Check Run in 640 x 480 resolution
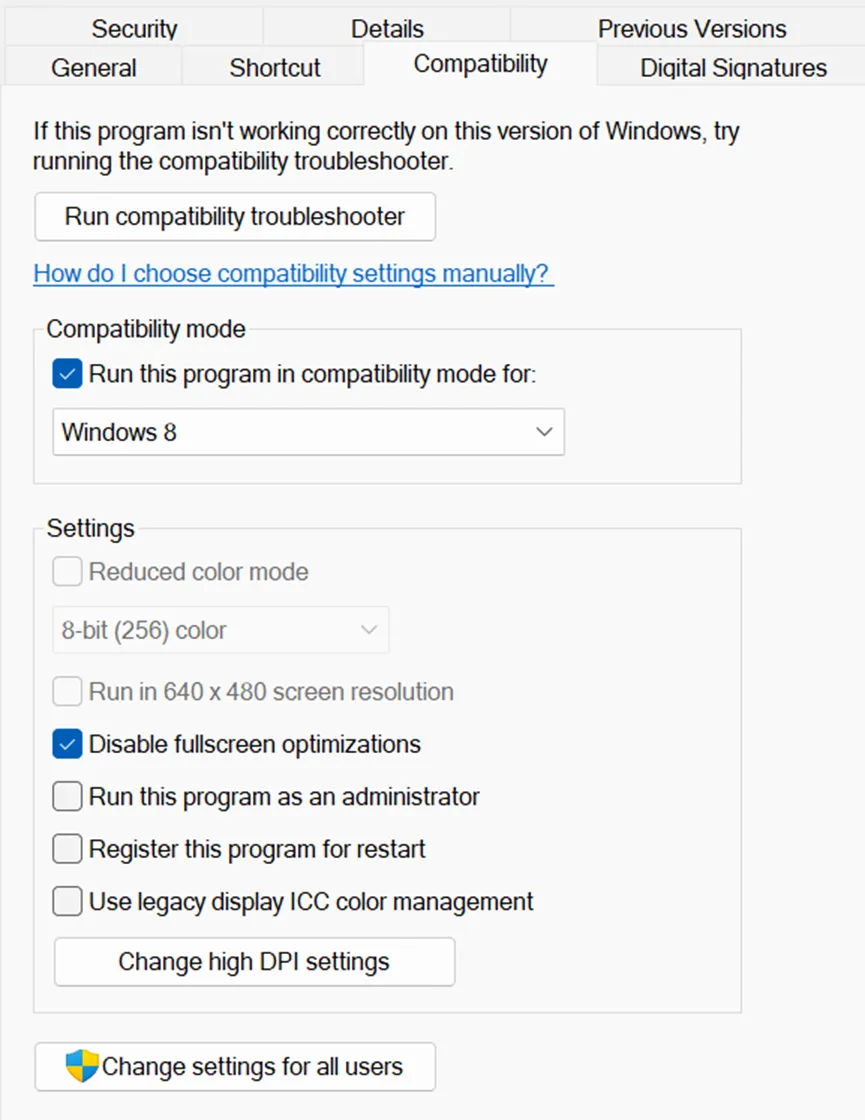The width and height of the screenshot is (865, 1120). [x=67, y=691]
